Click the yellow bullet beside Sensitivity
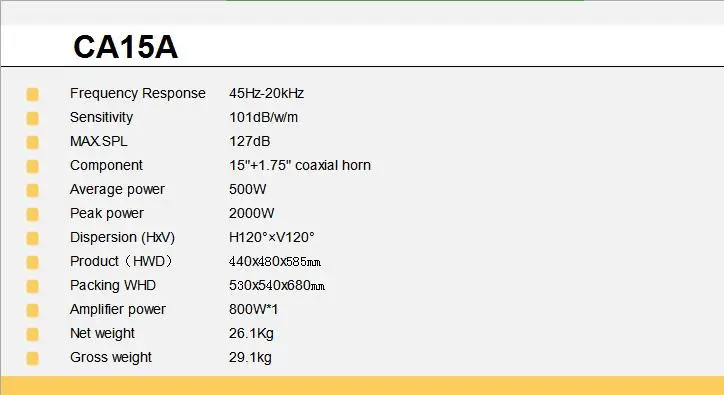 tap(32, 118)
